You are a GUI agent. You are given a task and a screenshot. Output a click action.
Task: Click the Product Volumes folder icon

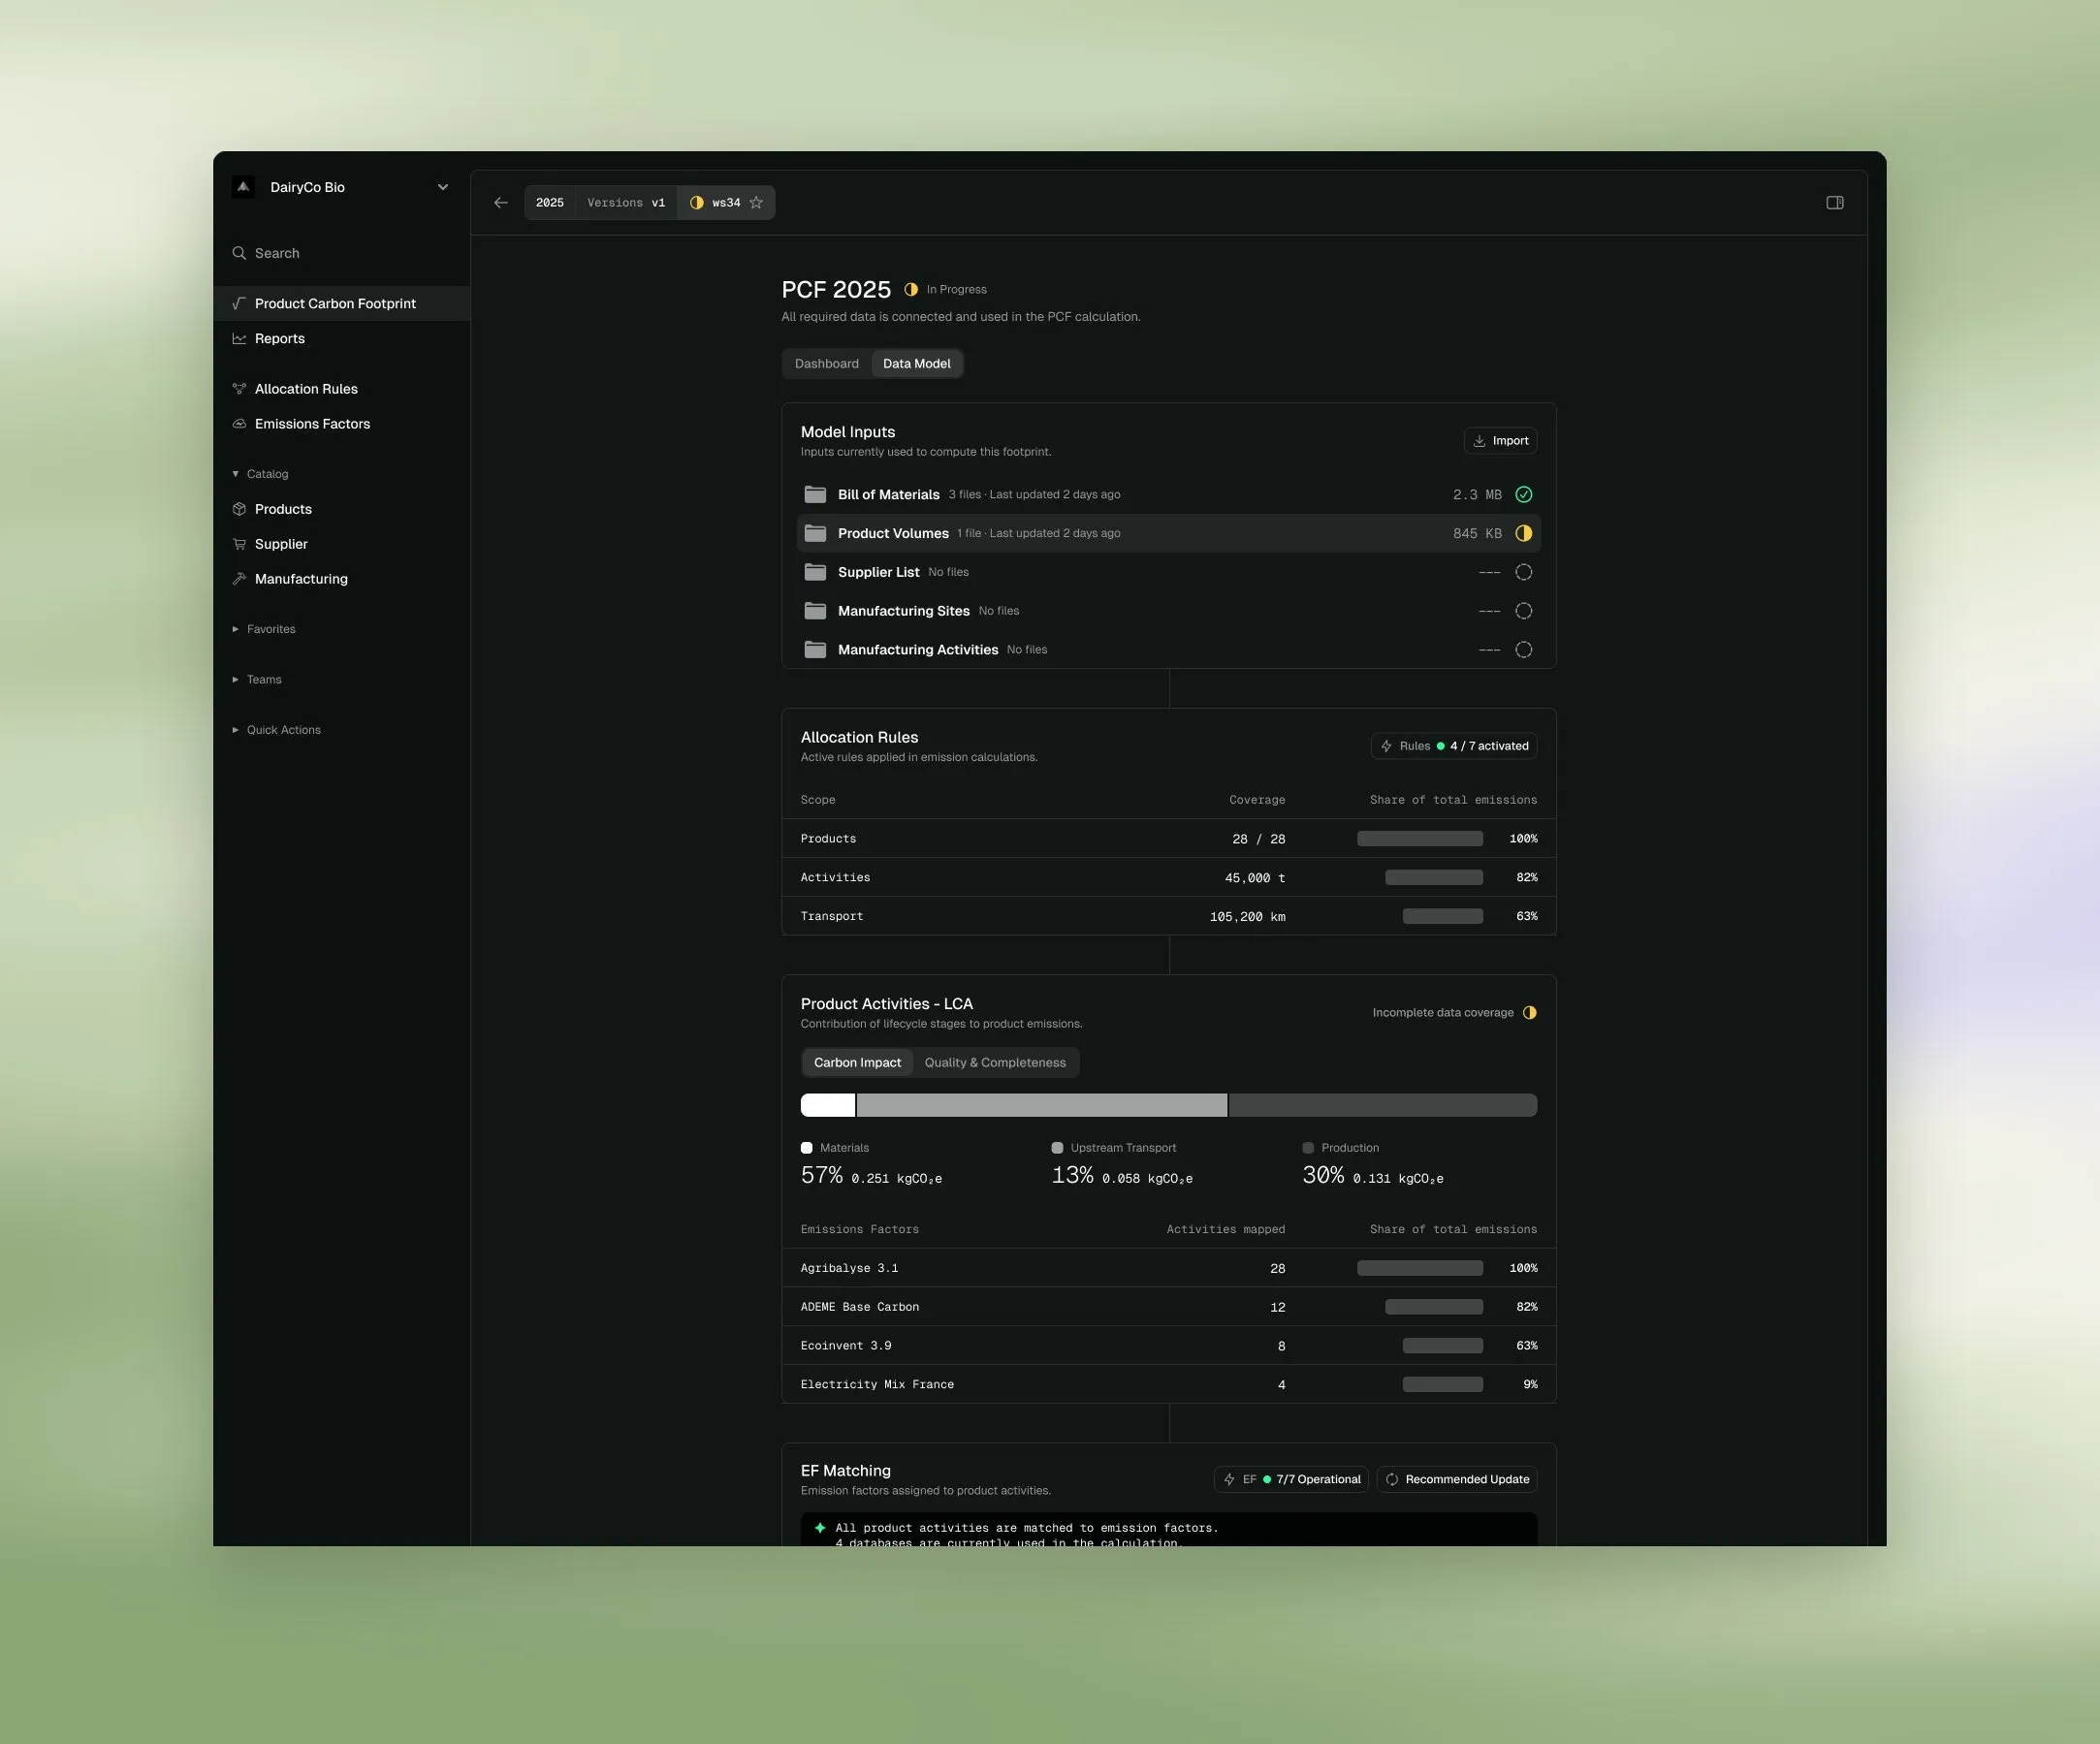pyautogui.click(x=815, y=534)
